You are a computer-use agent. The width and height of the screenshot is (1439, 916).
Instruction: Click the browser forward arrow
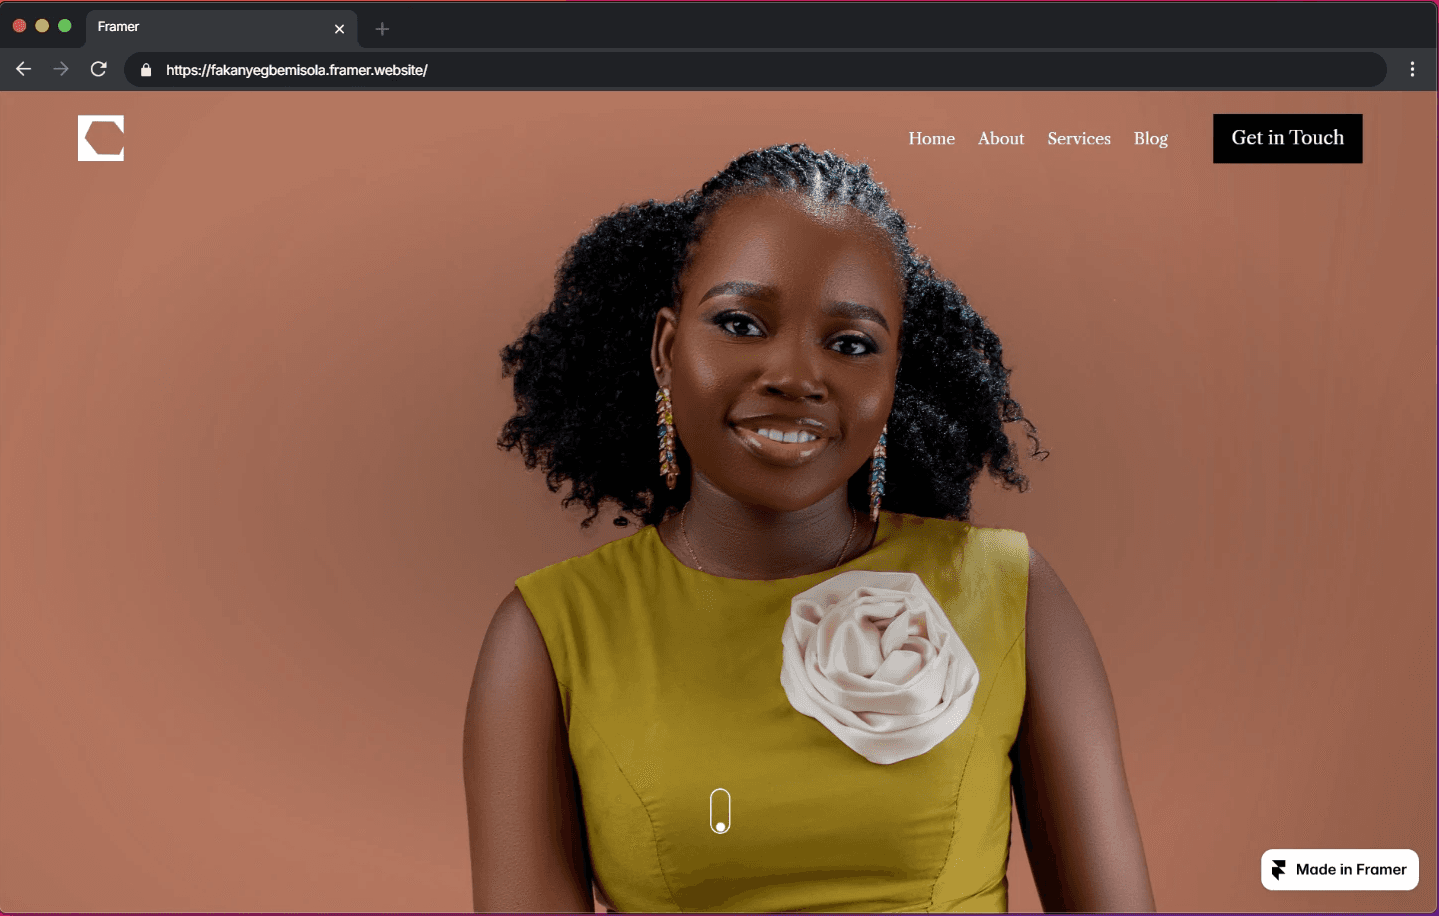[x=61, y=69]
